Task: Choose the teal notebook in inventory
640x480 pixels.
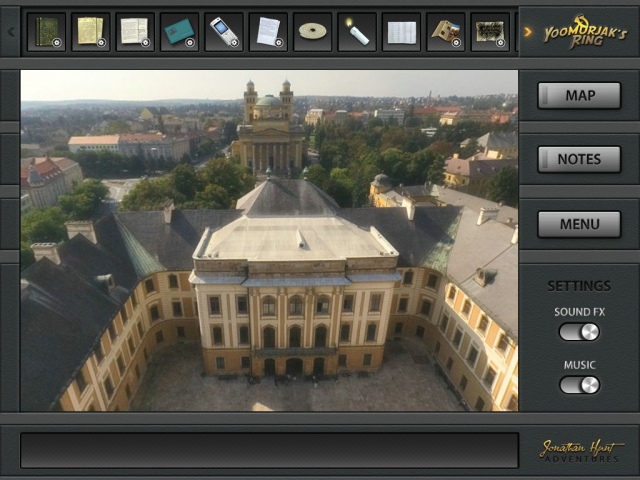Action: [x=179, y=31]
